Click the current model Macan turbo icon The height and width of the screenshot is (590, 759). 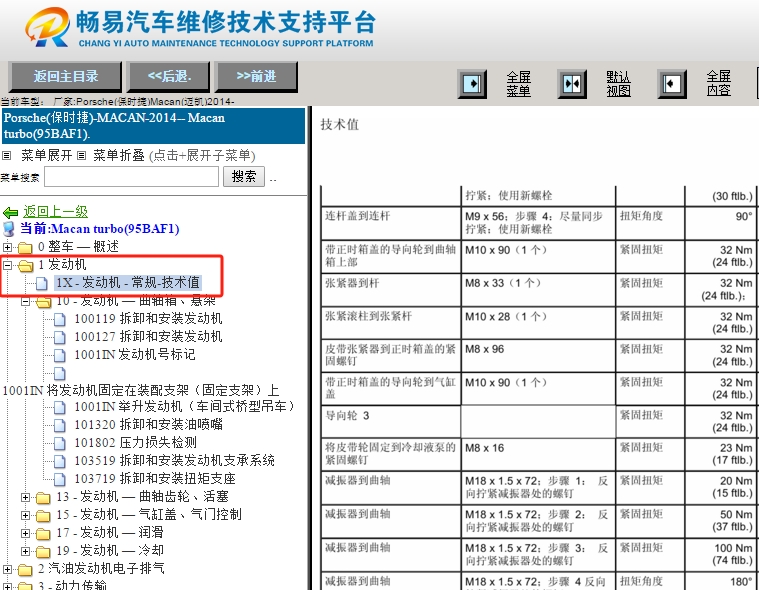tap(9, 229)
